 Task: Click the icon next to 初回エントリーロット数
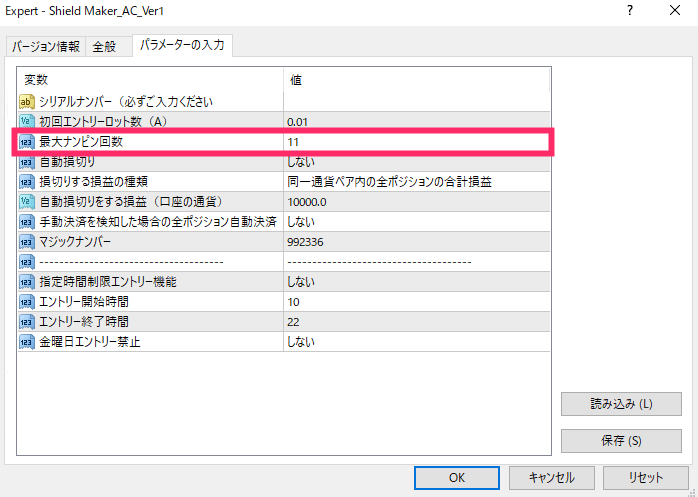click(x=27, y=122)
